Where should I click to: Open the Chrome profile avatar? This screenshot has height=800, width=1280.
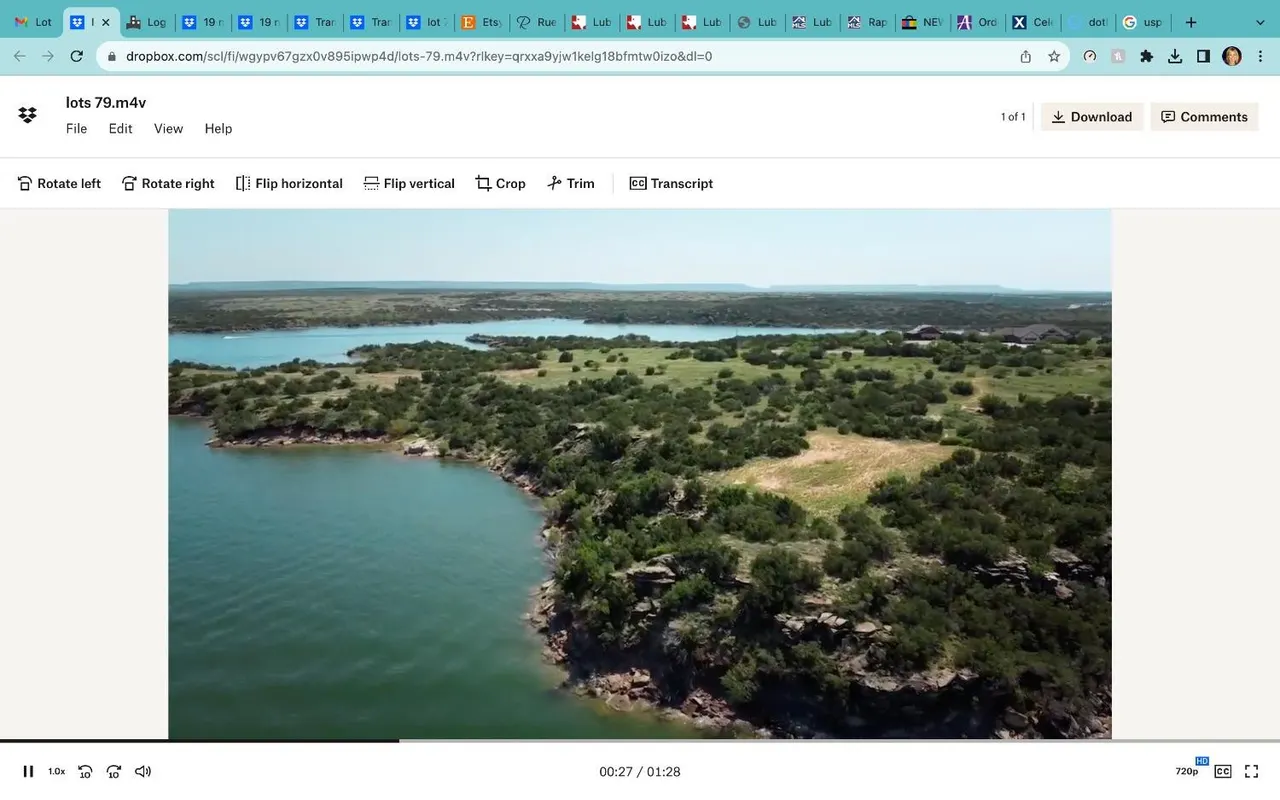coord(1232,56)
